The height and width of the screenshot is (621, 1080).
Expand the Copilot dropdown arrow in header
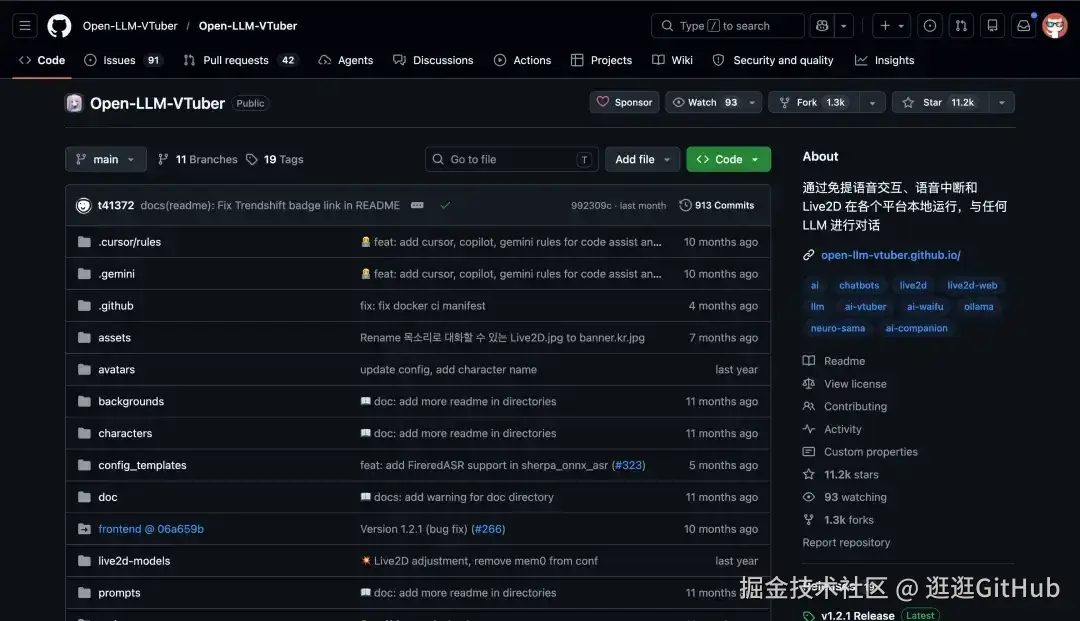tap(844, 26)
